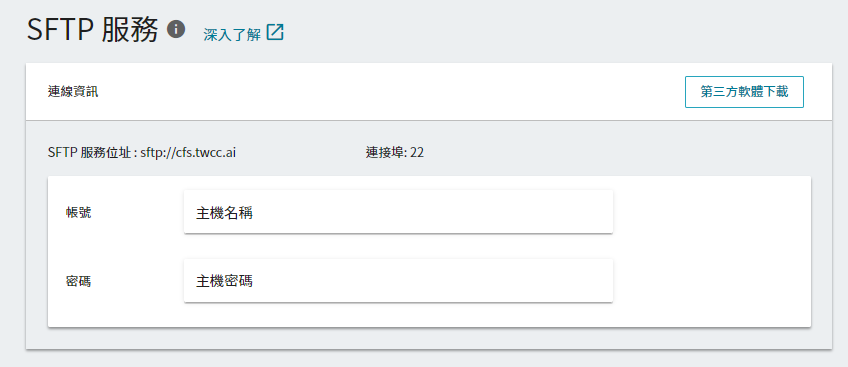Open the 深入了解 link
The image size is (848, 367).
click(233, 35)
